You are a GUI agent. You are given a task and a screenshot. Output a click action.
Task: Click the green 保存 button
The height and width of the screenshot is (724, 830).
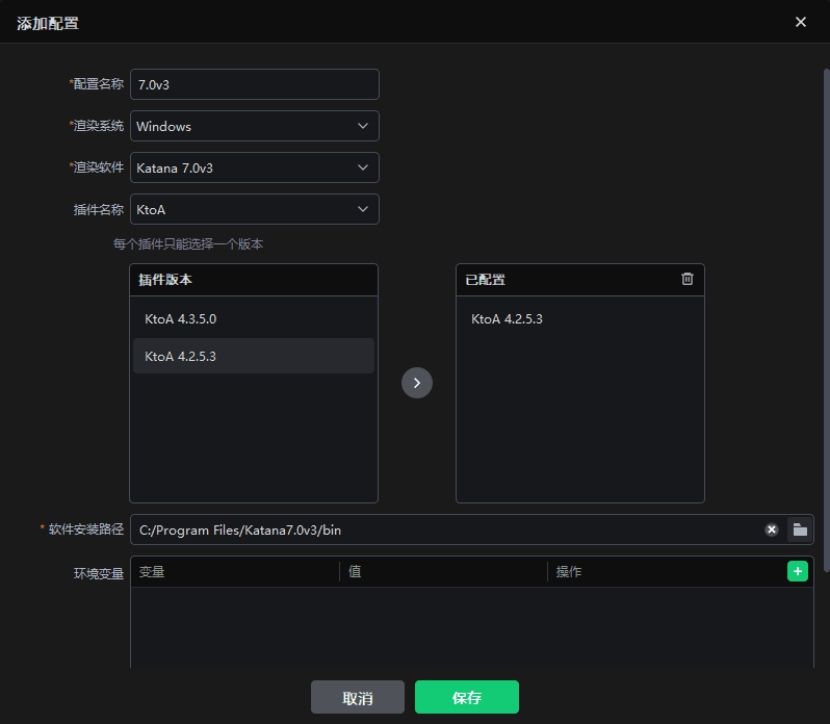(466, 698)
